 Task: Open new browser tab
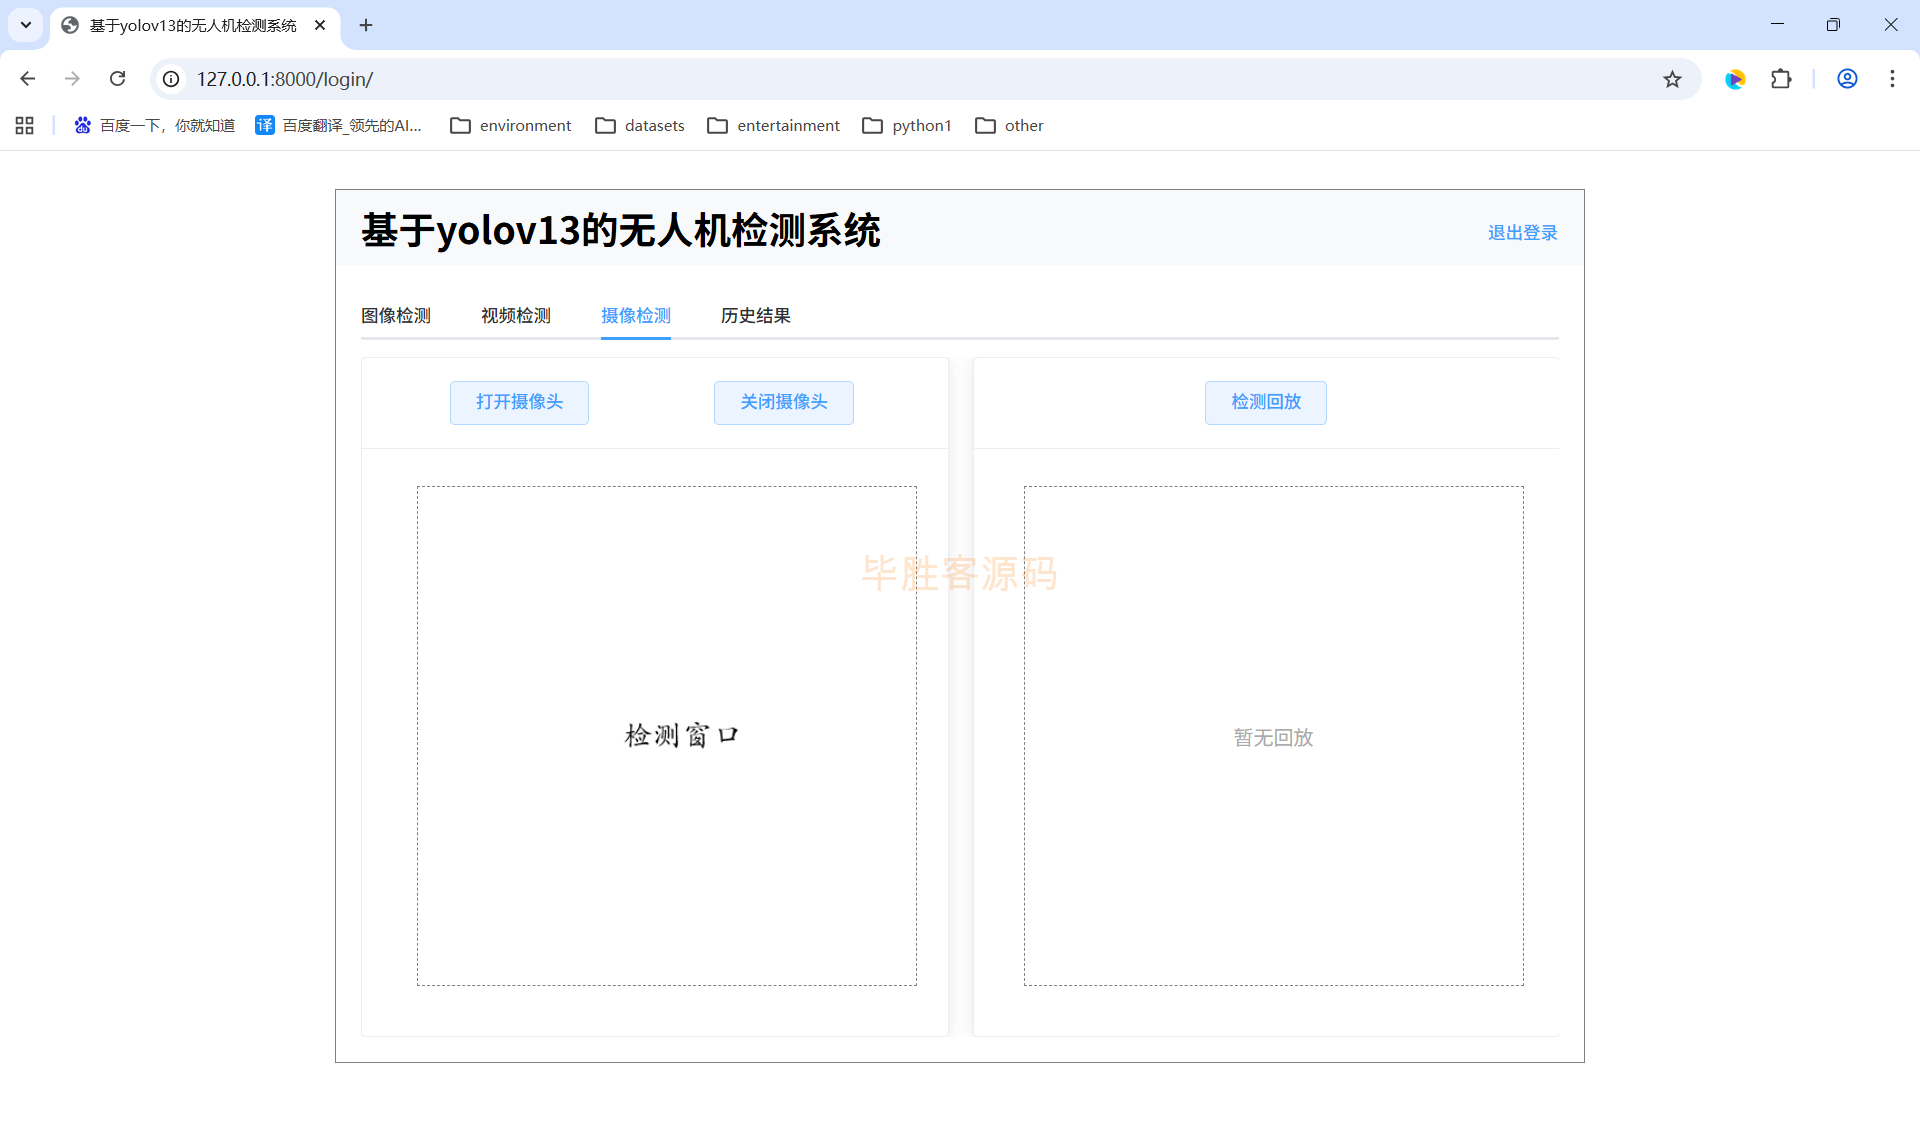pos(366,25)
